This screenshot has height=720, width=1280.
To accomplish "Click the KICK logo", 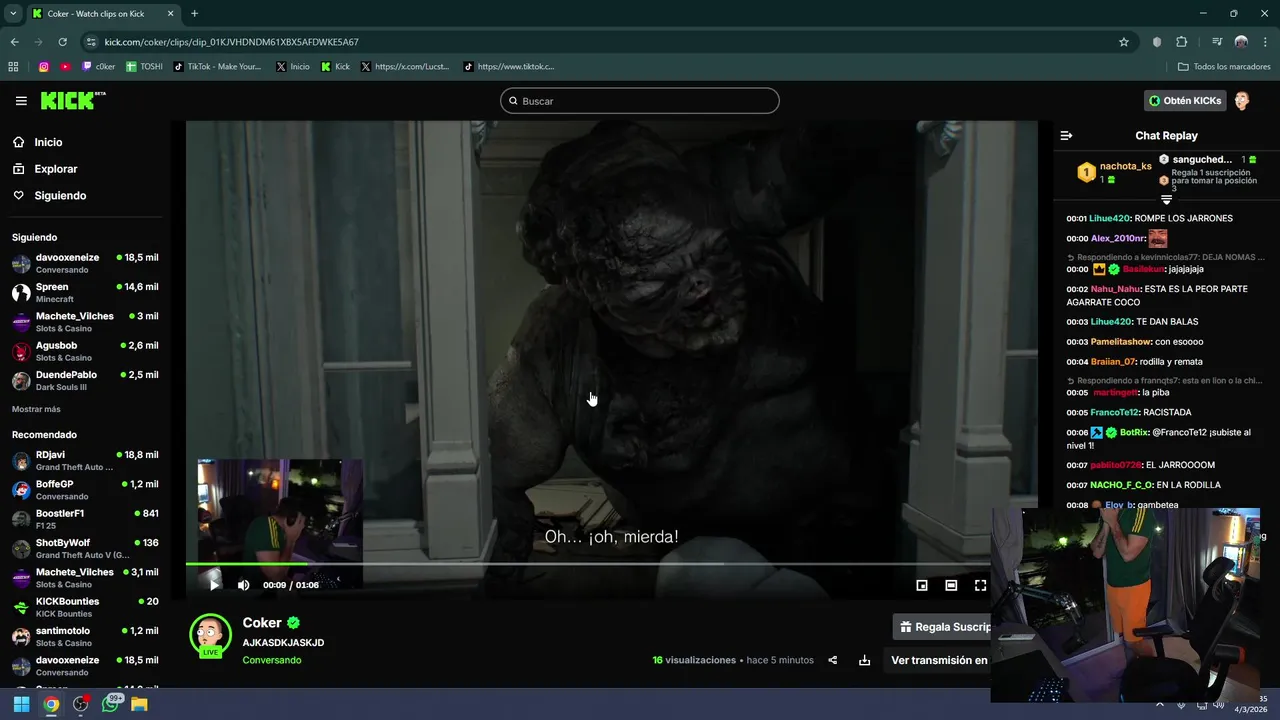I will (x=72, y=100).
